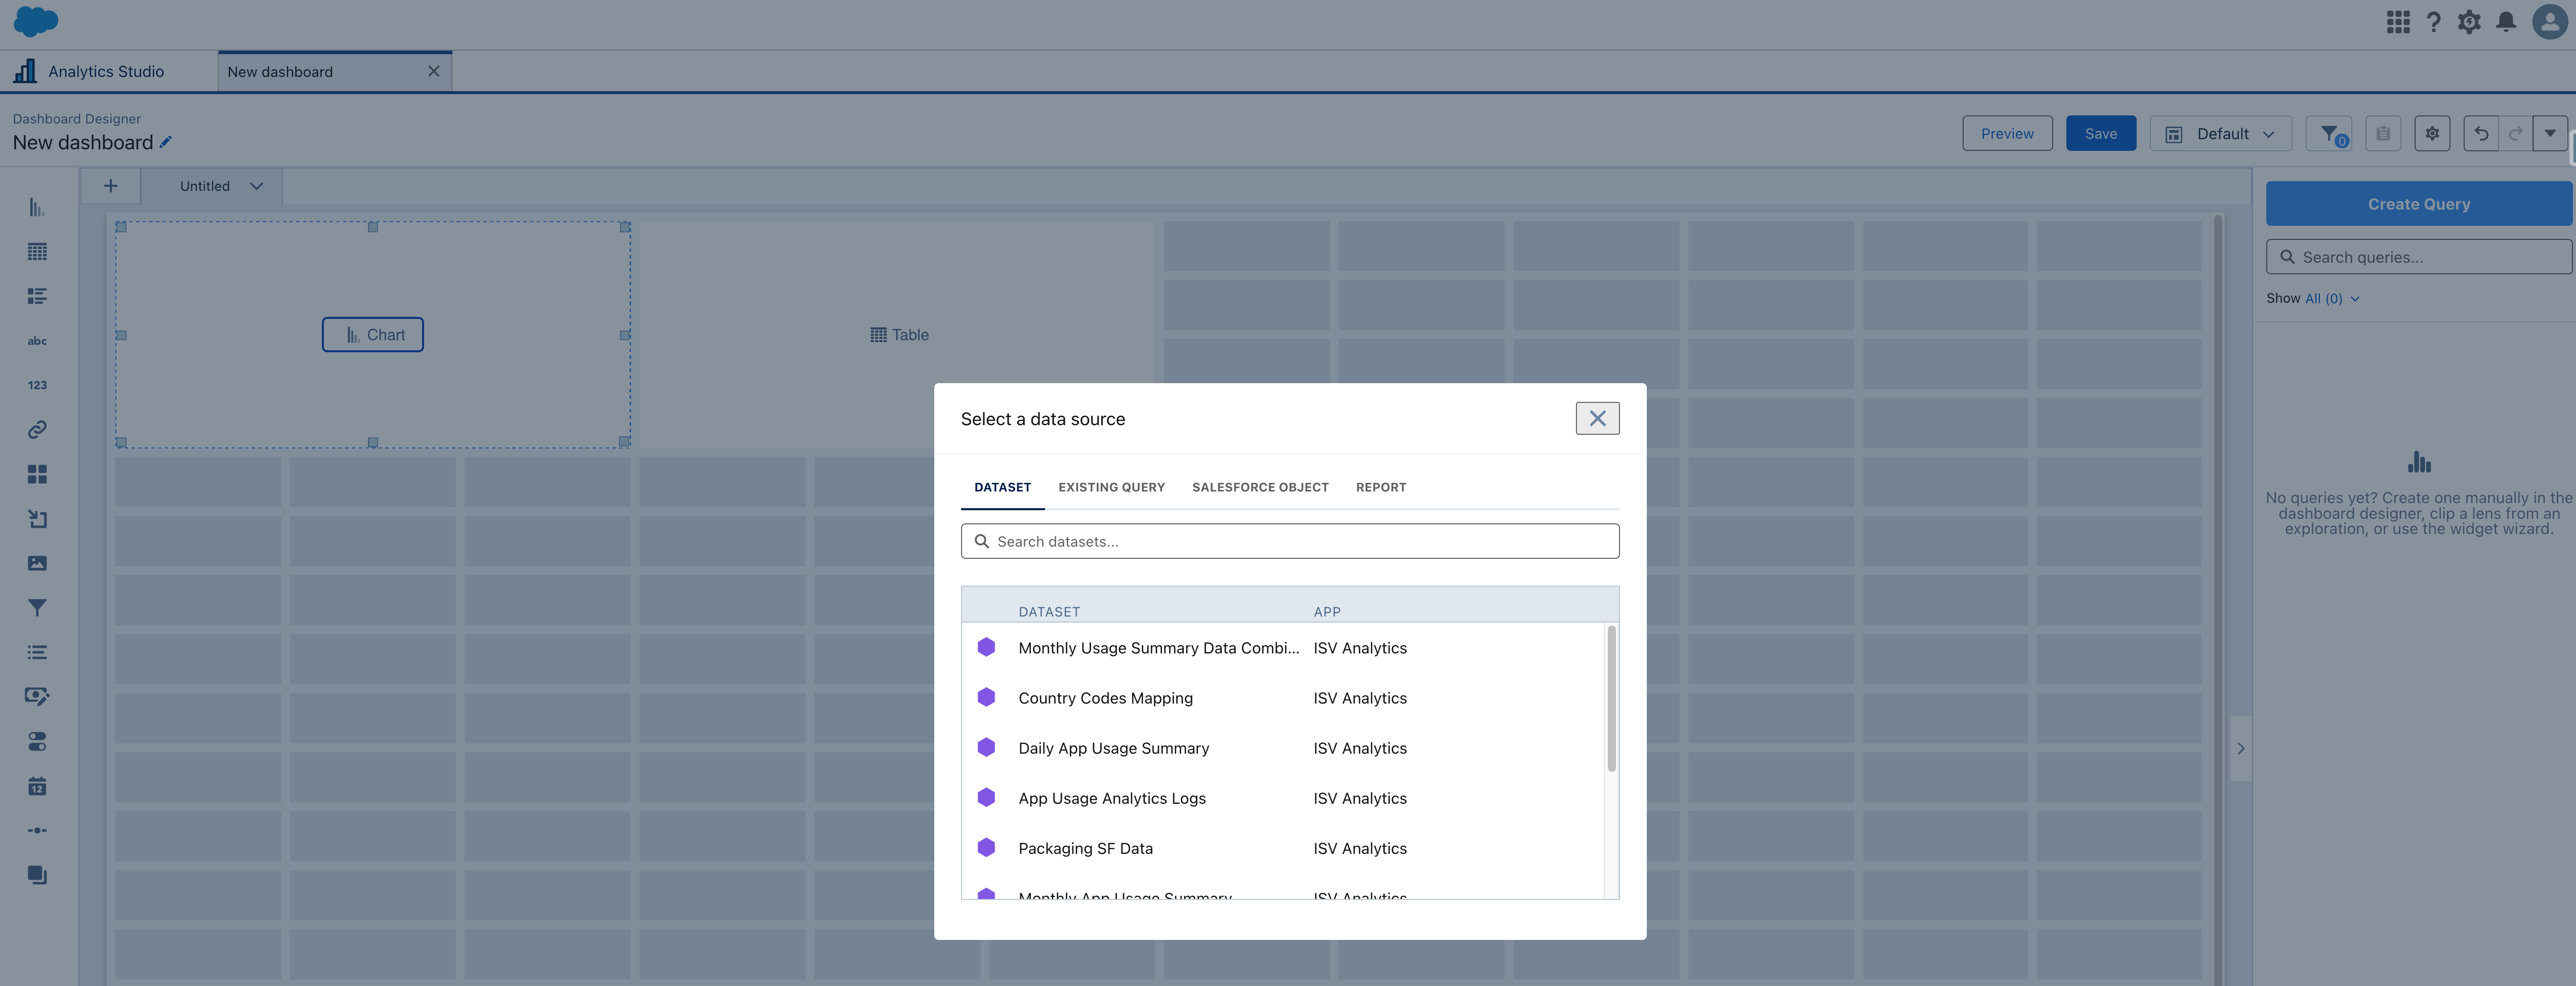Viewport: 2576px width, 986px height.
Task: Select the Date widget calendar icon
Action: click(x=37, y=786)
